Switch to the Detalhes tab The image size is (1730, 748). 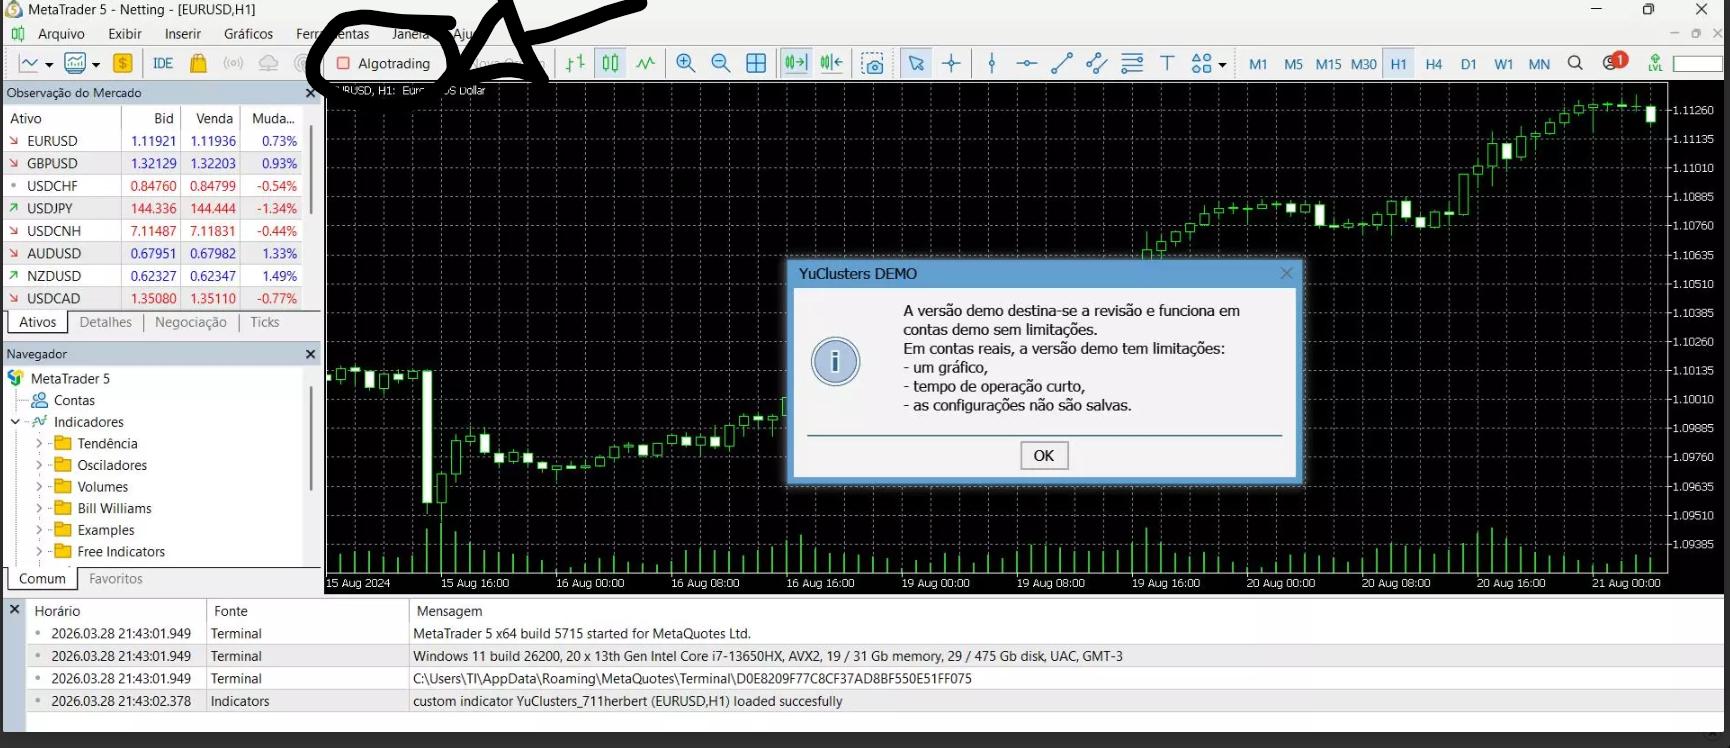coord(106,322)
